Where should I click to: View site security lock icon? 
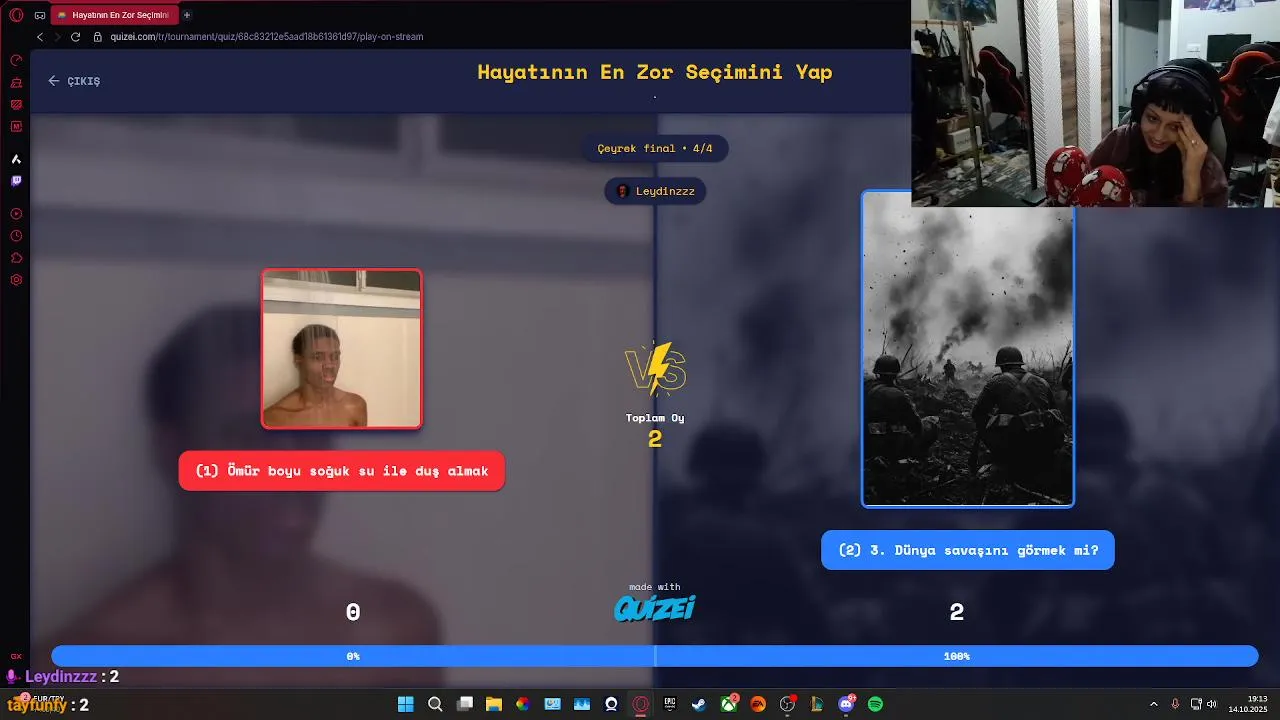pyautogui.click(x=98, y=37)
